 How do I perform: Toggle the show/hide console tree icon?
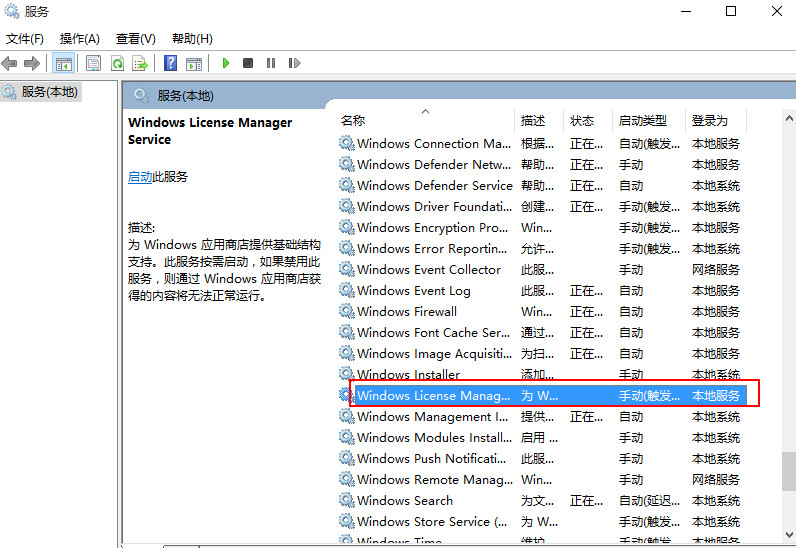(63, 63)
